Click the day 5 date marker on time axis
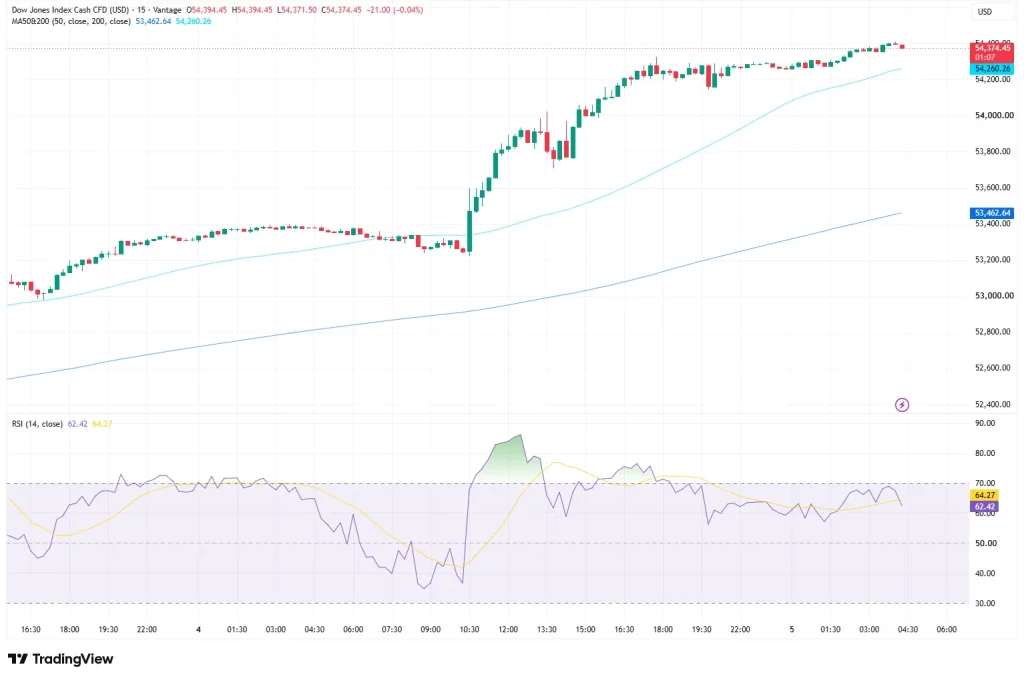Image resolution: width=1024 pixels, height=679 pixels. [x=792, y=629]
